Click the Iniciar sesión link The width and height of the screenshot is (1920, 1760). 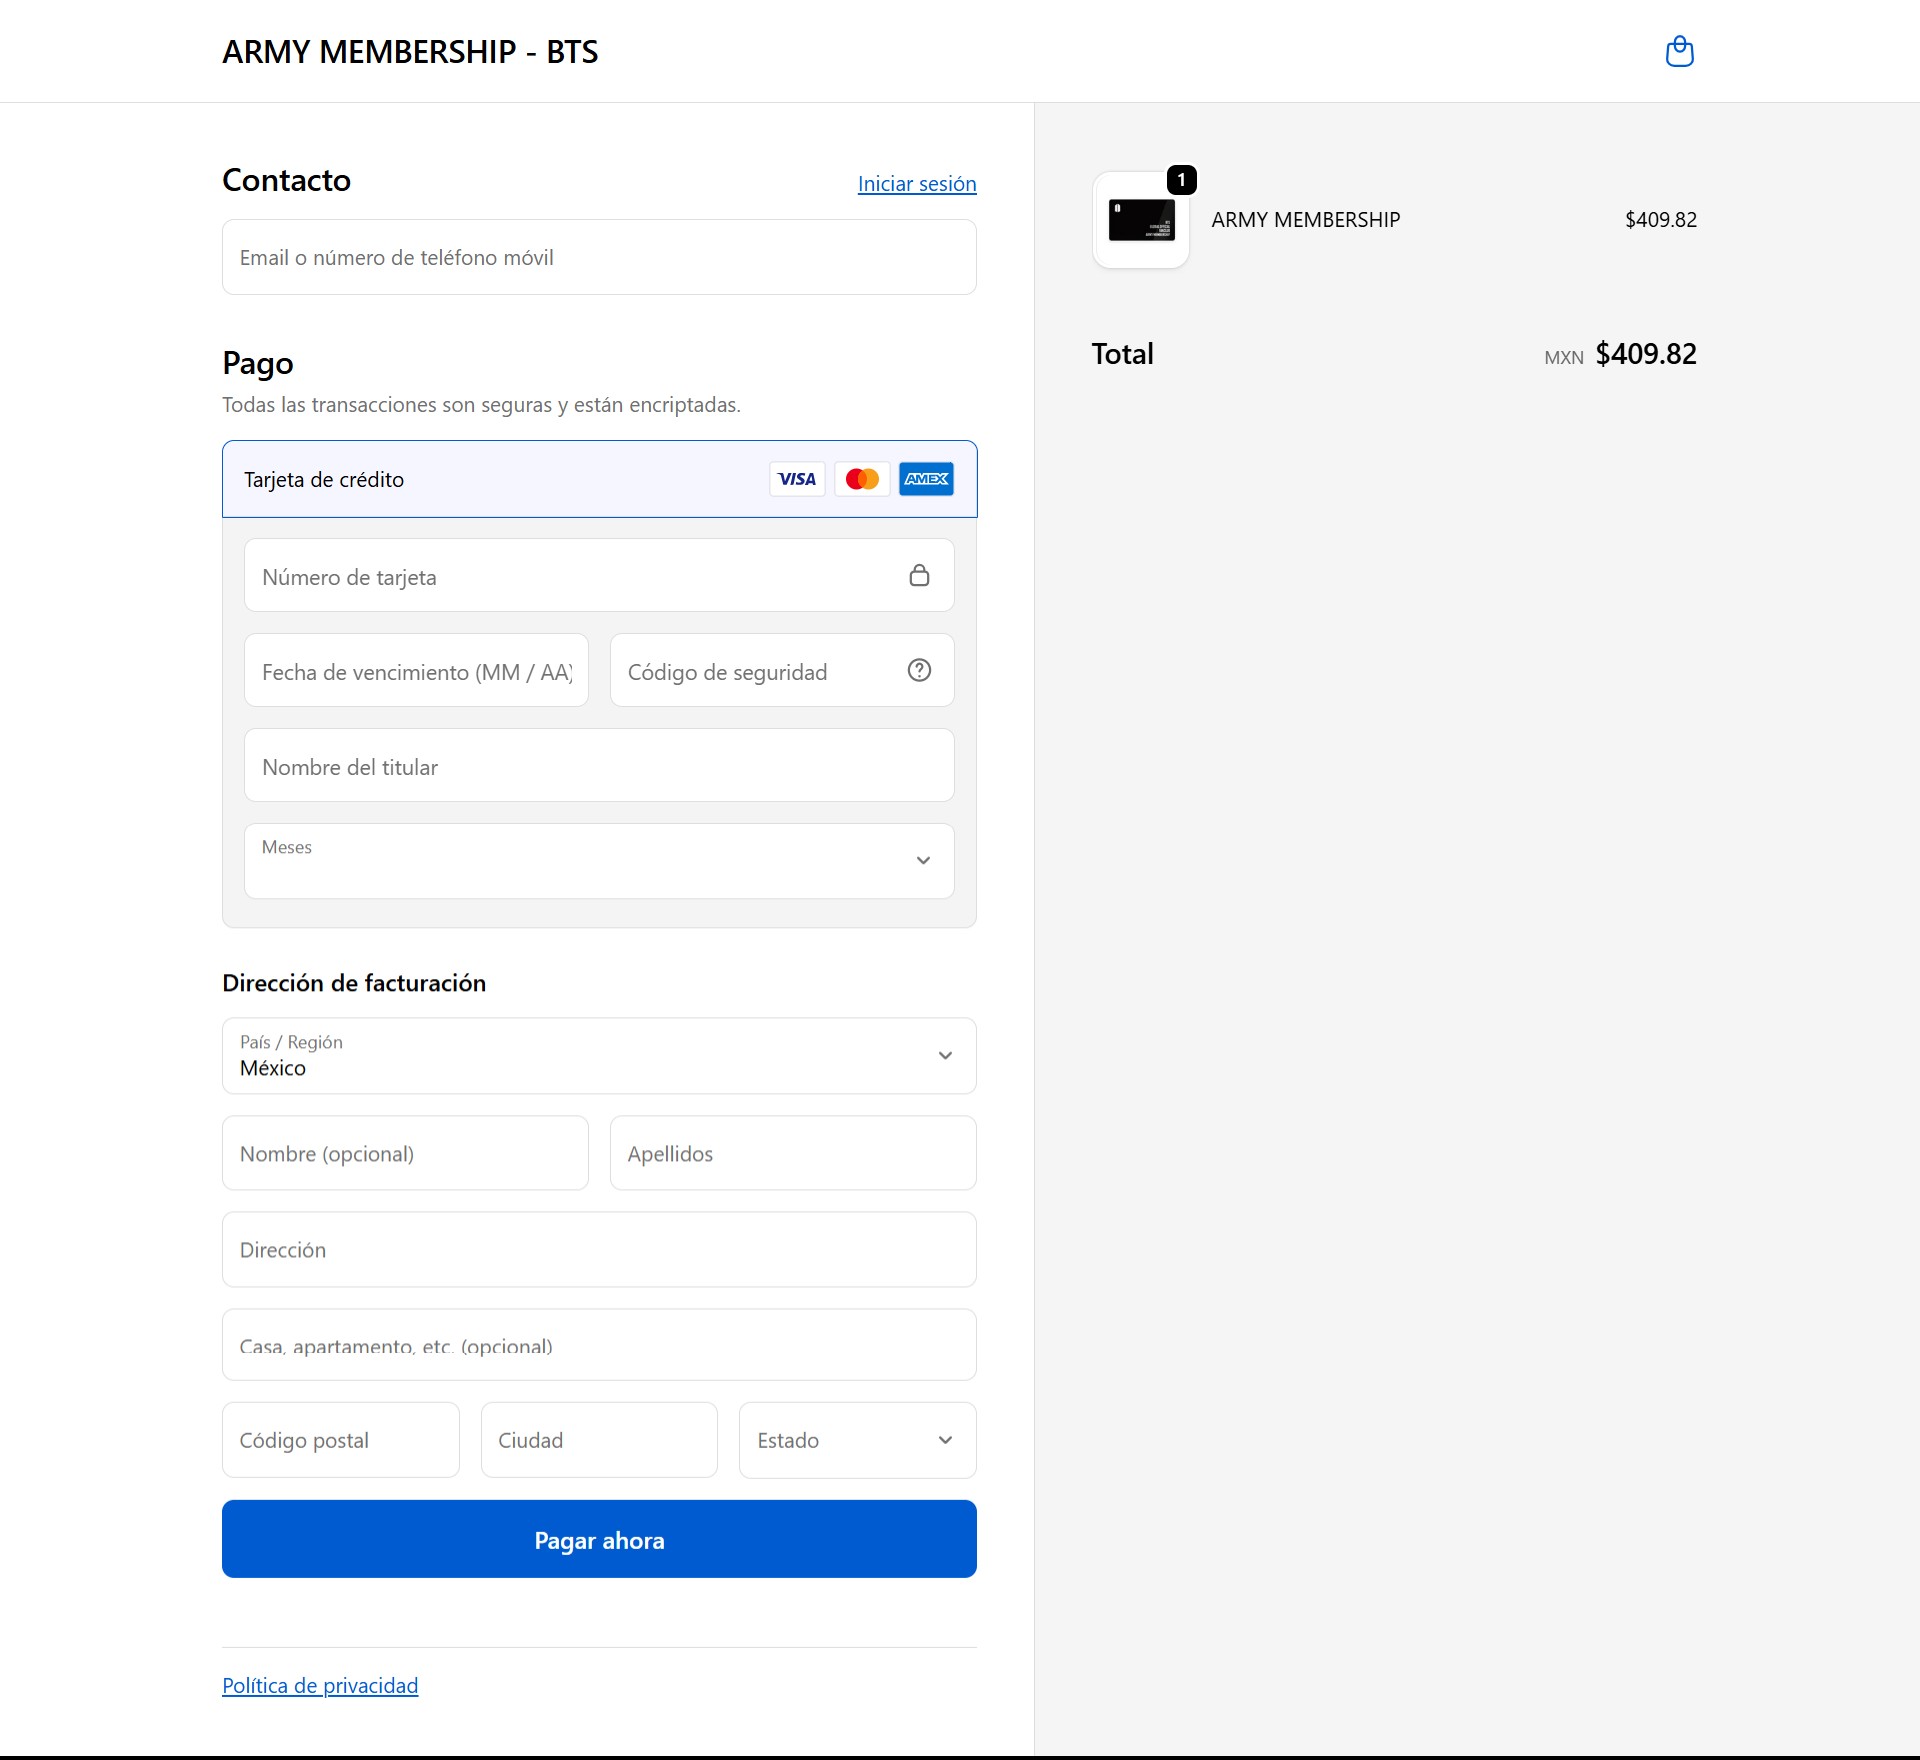point(916,184)
